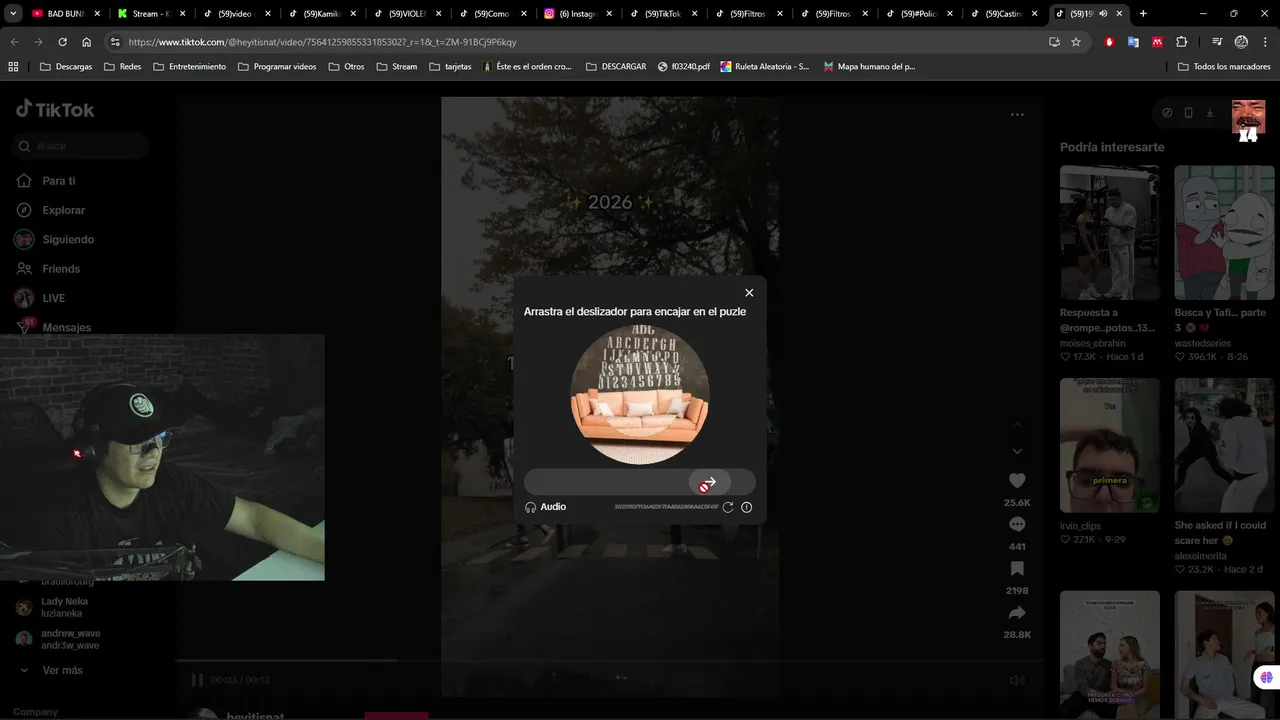Switch to BAD BUNNY YouTube tab
1280x720 pixels.
point(65,14)
